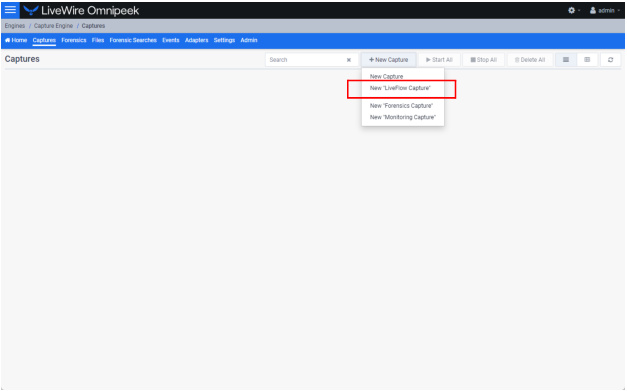
Task: Choose New "LiveFlow Capture" entry
Action: [403, 88]
